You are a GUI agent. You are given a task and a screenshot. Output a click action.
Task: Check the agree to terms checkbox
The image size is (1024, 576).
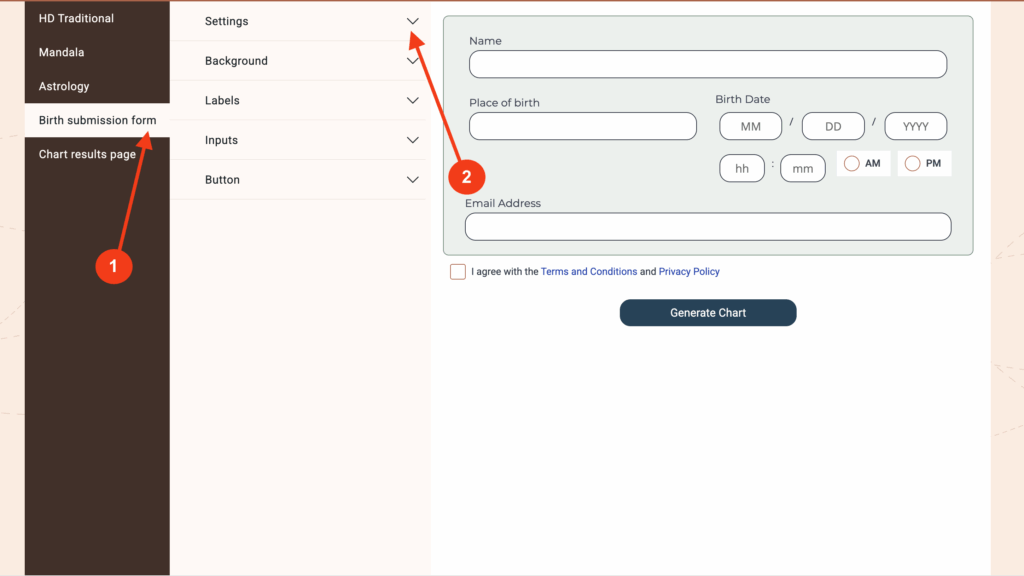458,272
